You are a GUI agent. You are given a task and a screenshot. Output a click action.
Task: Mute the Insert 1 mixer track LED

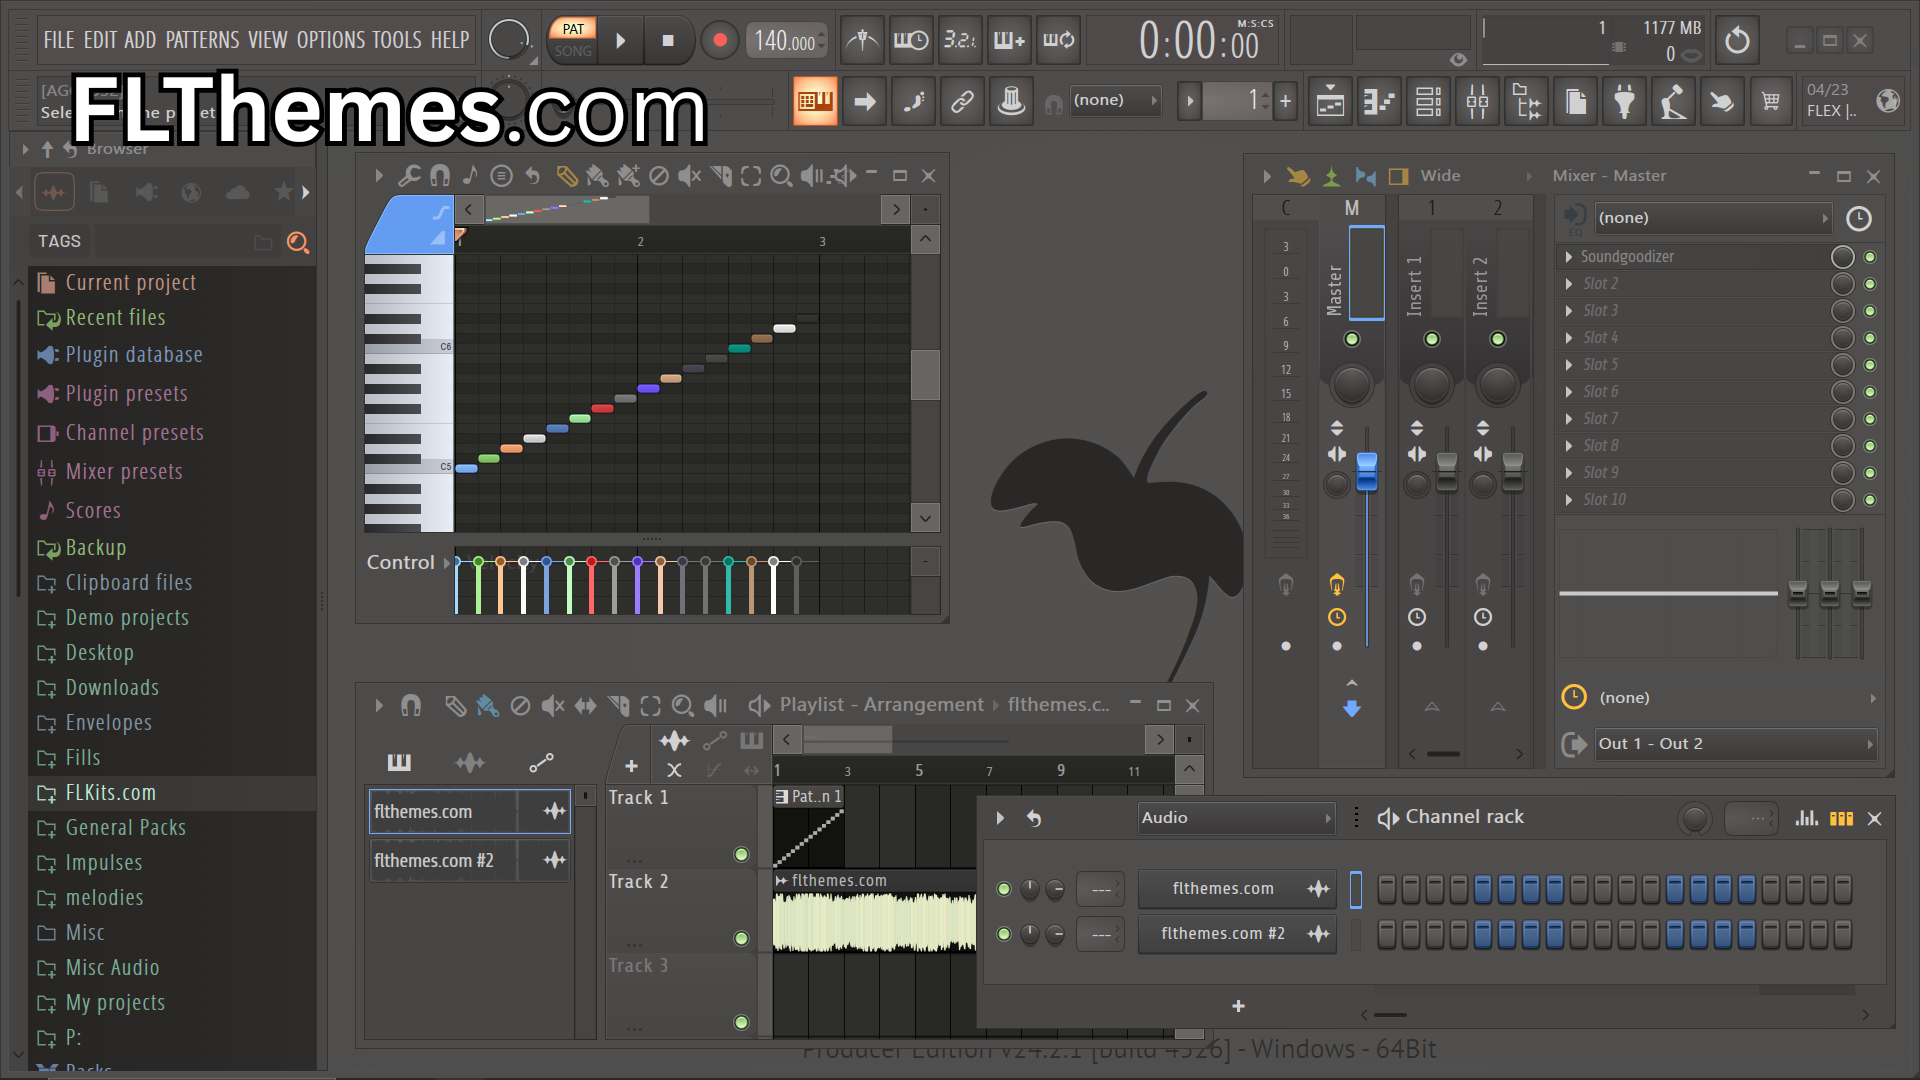tap(1432, 339)
